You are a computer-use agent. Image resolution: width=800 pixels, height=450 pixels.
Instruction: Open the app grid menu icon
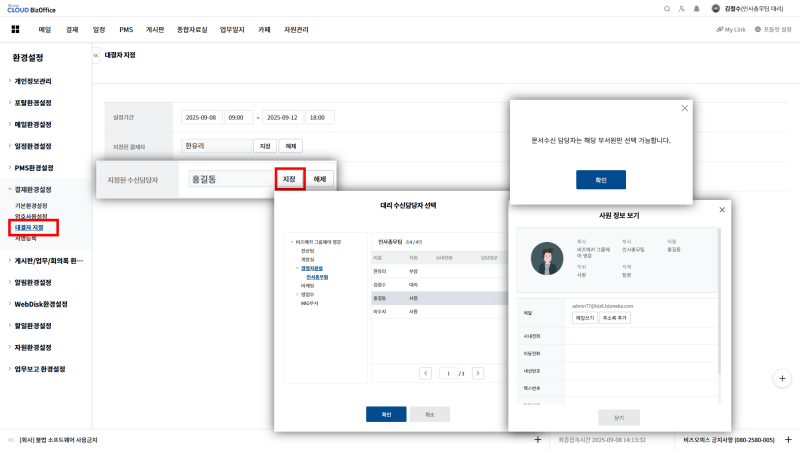pyautogui.click(x=15, y=31)
